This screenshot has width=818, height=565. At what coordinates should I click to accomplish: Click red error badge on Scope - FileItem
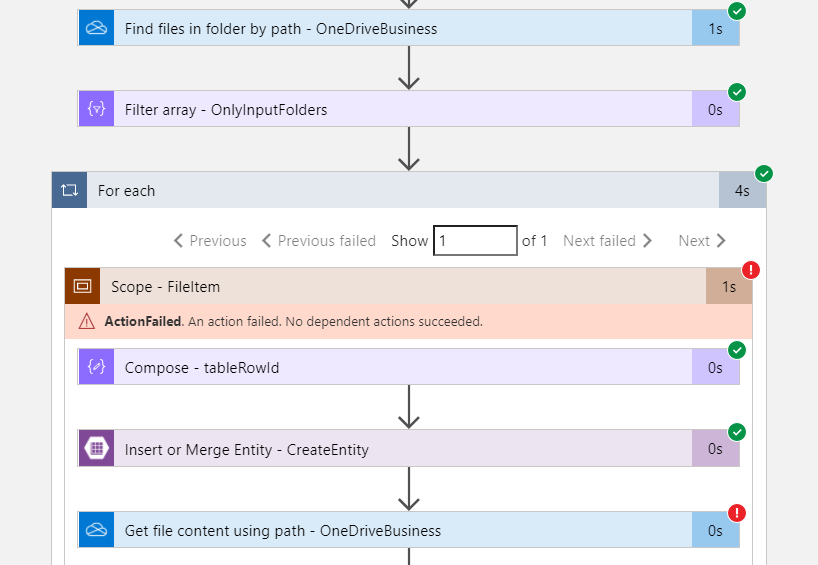point(751,270)
